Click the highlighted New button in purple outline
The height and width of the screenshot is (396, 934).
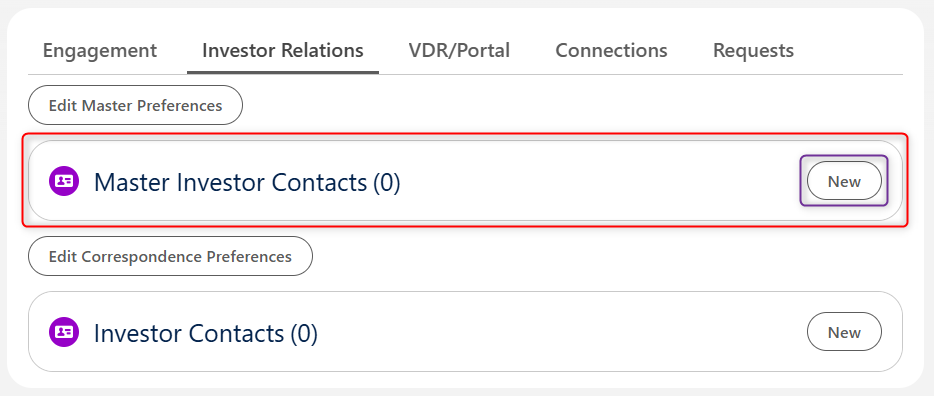click(x=844, y=182)
